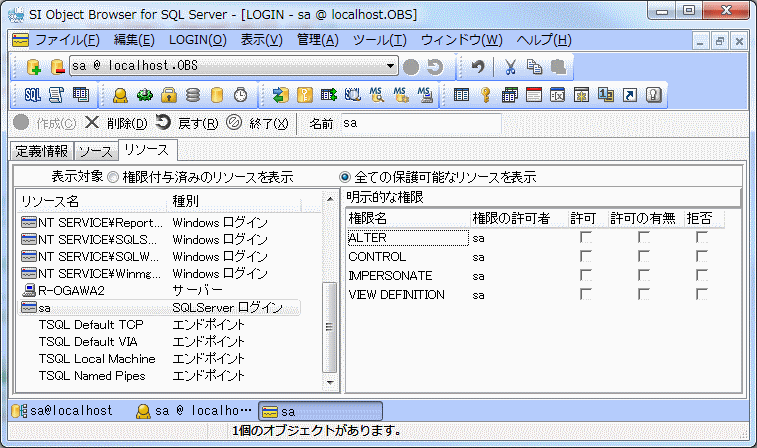Click the undo arrow toolbar icon
The height and width of the screenshot is (448, 757).
tap(478, 67)
